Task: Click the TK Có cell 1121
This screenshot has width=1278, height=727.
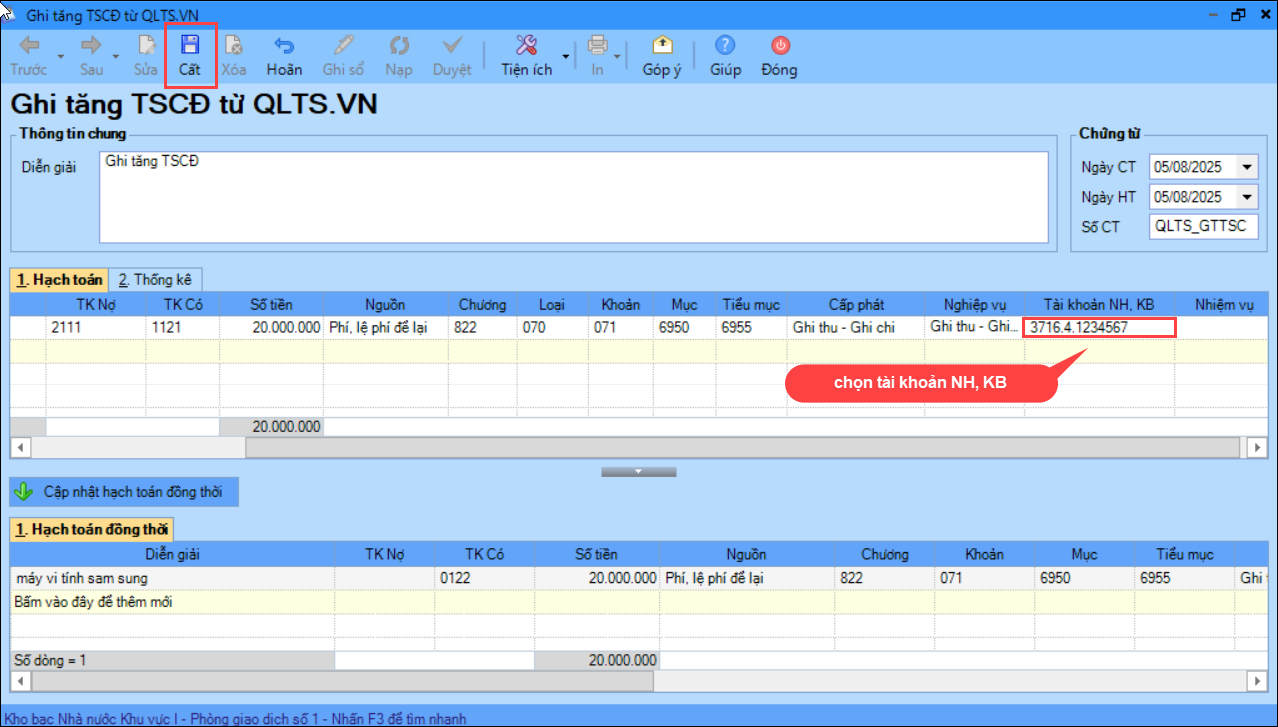Action: pyautogui.click(x=183, y=327)
